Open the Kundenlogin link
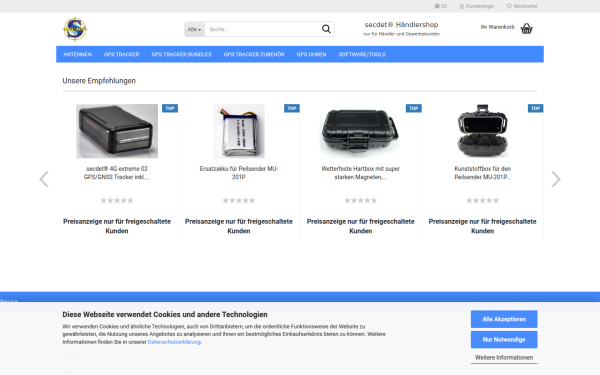The height and width of the screenshot is (375, 600). tap(476, 6)
